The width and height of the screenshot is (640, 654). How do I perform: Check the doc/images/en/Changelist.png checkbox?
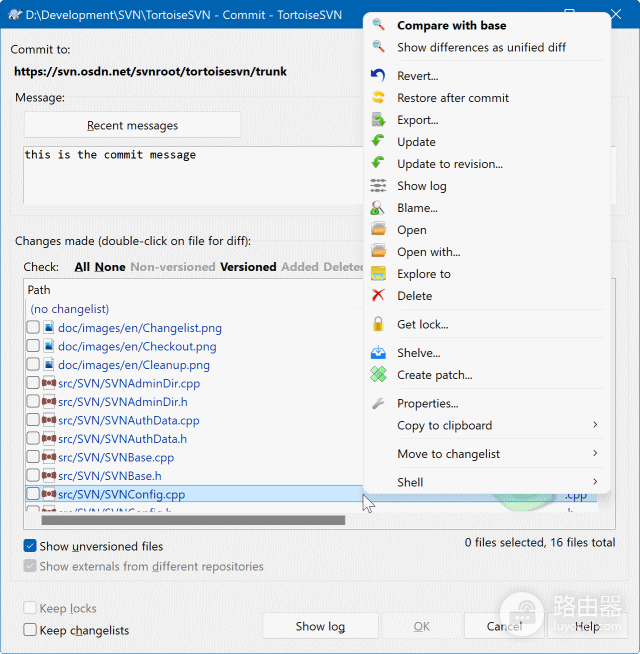[x=33, y=327]
